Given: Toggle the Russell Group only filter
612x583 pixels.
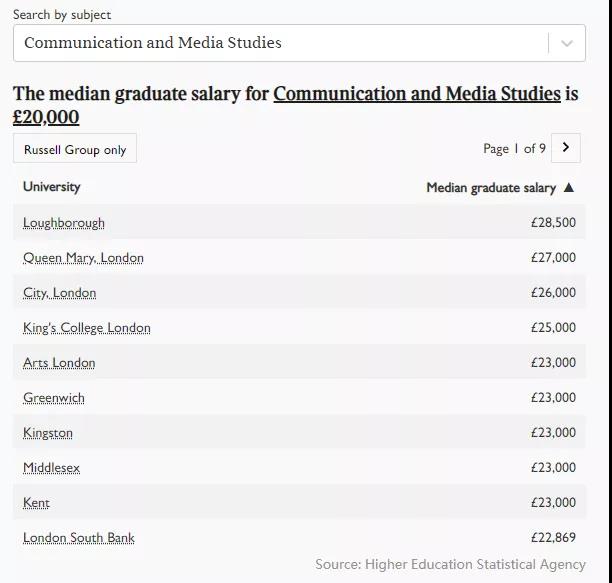Looking at the screenshot, I should 75,149.
